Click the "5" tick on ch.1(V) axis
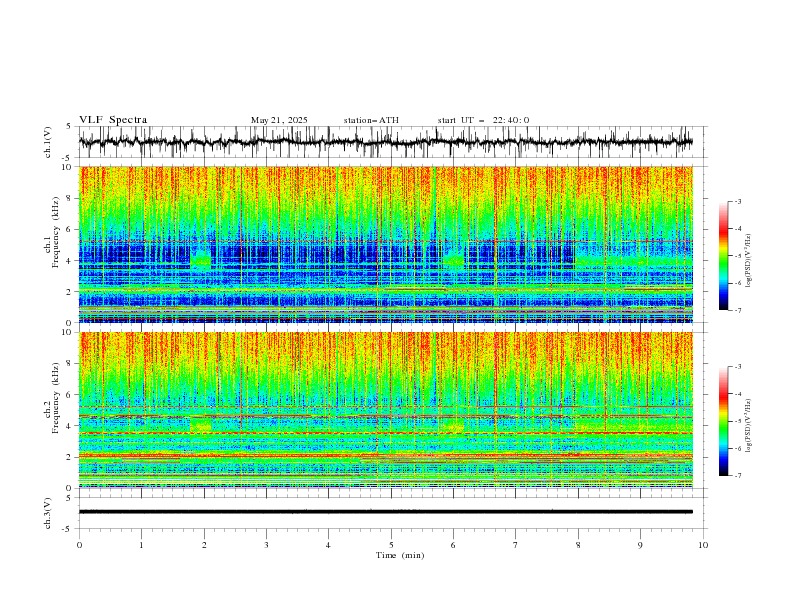This screenshot has height=612, width=792. 68,126
